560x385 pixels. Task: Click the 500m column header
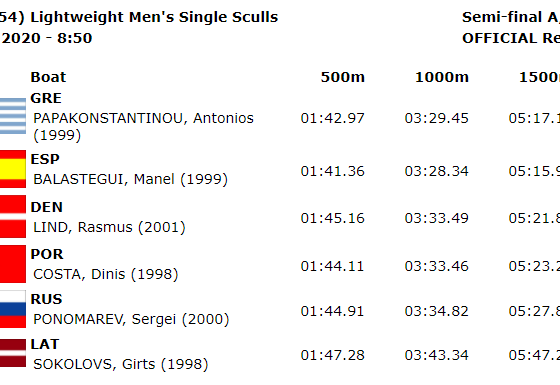[x=342, y=77]
